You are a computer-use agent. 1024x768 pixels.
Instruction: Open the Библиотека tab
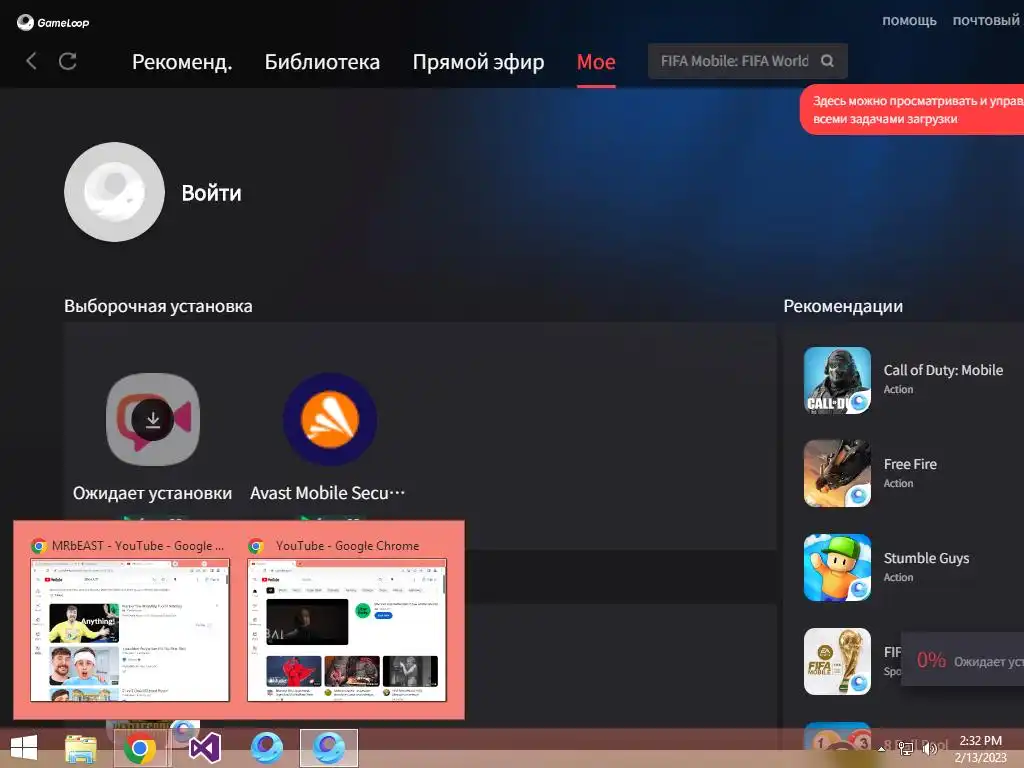tap(322, 61)
